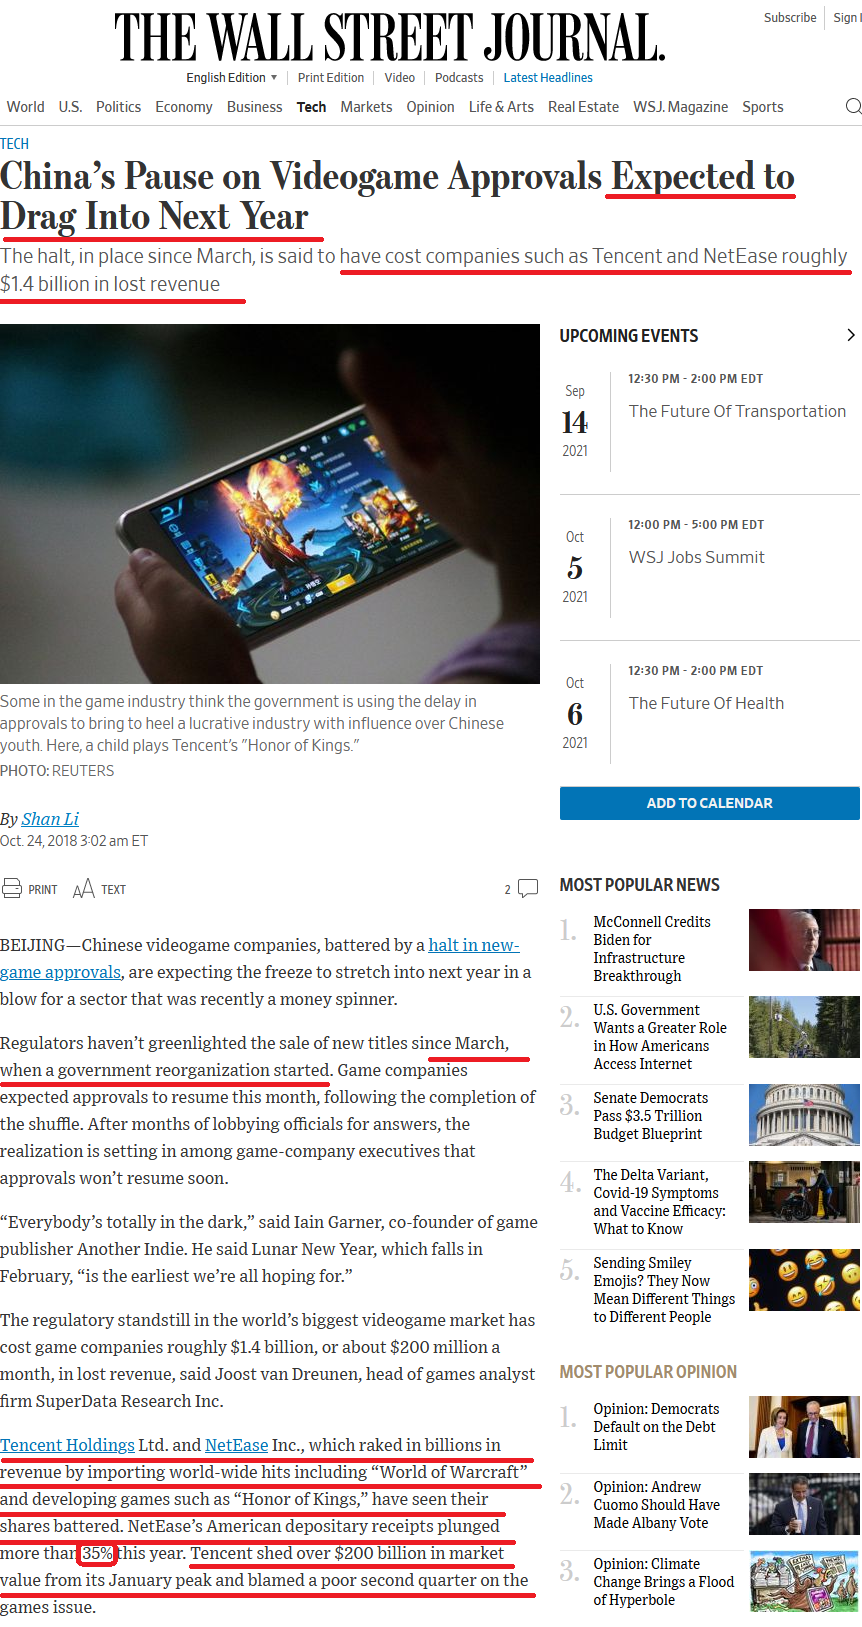This screenshot has height=1627, width=862.
Task: Open Senate Democrats Budget Blueprint article
Action: tap(651, 1116)
